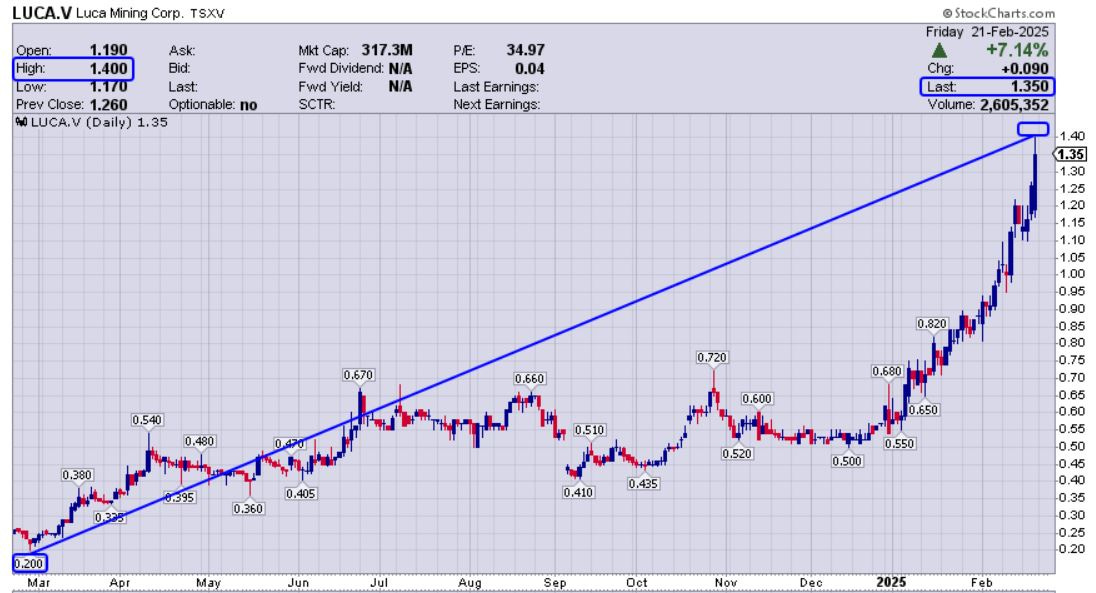
Task: Click the 0.820 January peak label
Action: tap(932, 324)
